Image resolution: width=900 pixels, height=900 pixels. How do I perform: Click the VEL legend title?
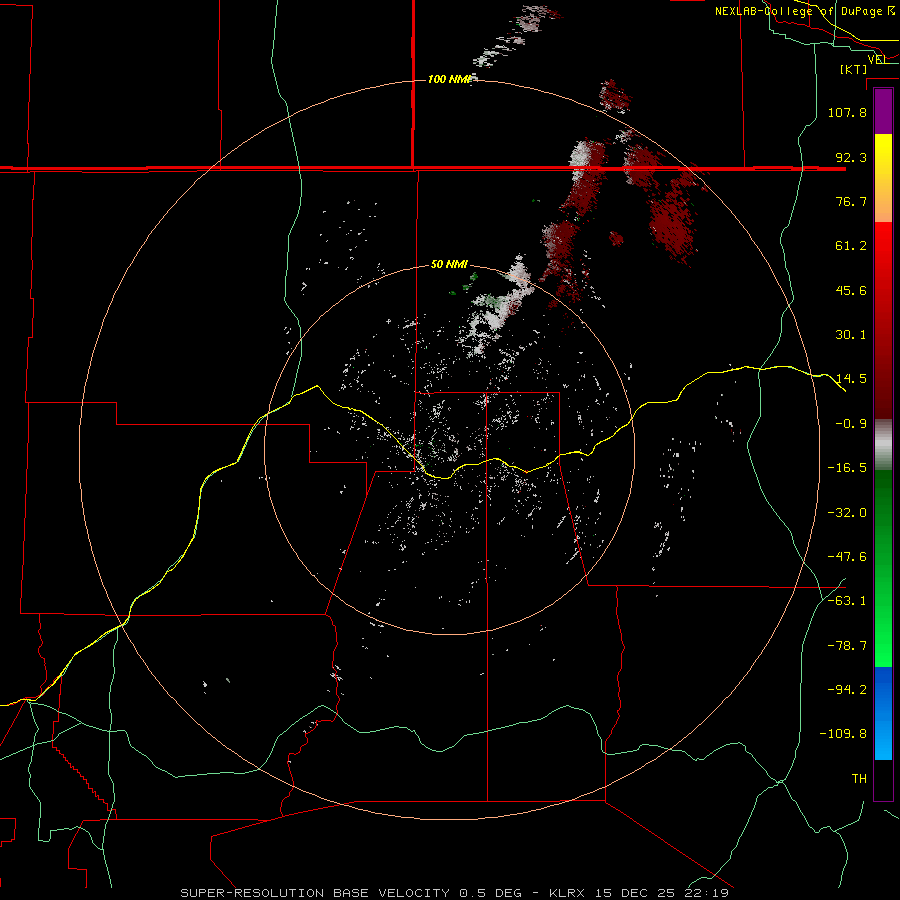877,60
